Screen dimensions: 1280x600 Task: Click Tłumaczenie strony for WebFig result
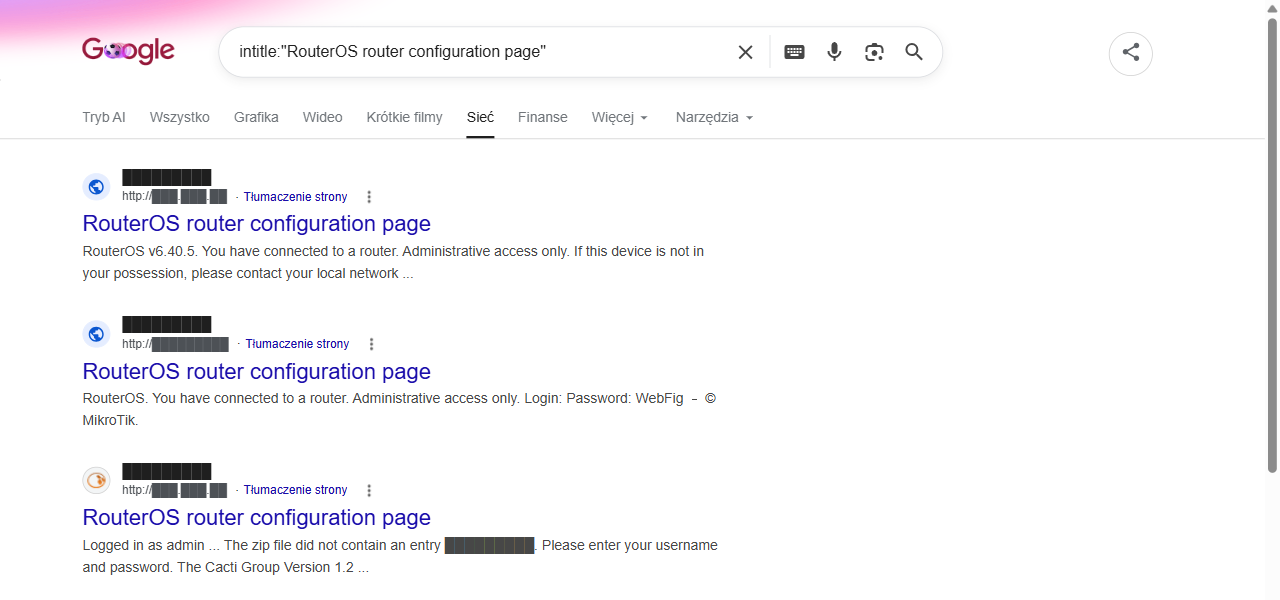click(297, 344)
